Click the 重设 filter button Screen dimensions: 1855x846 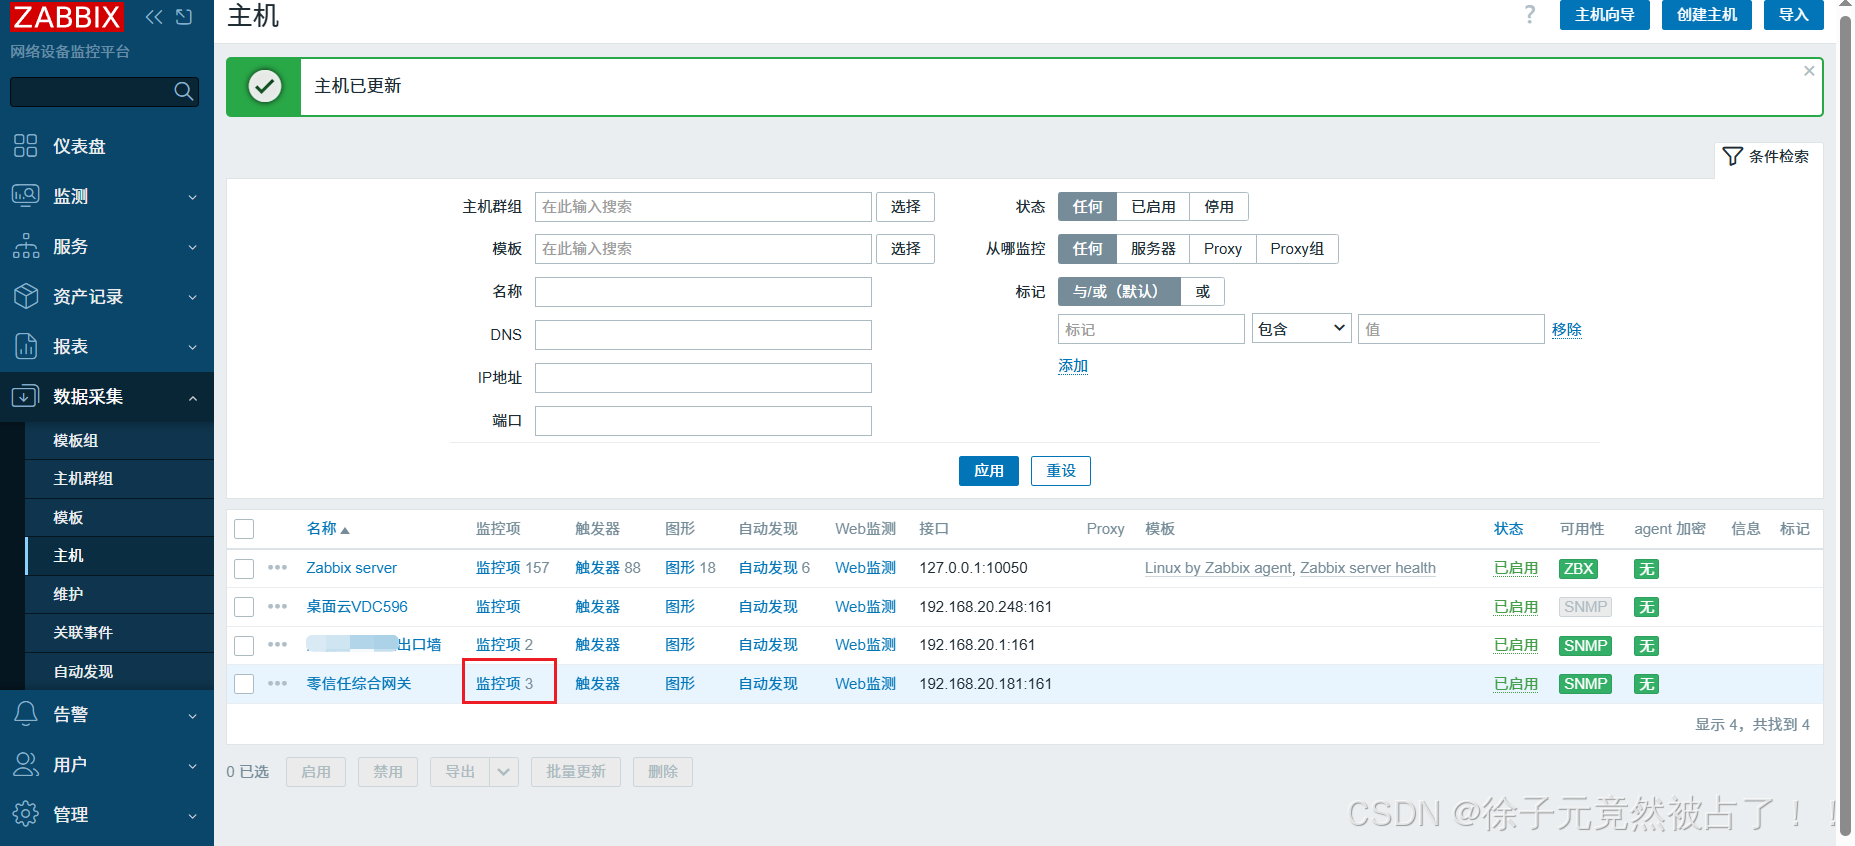point(1060,471)
